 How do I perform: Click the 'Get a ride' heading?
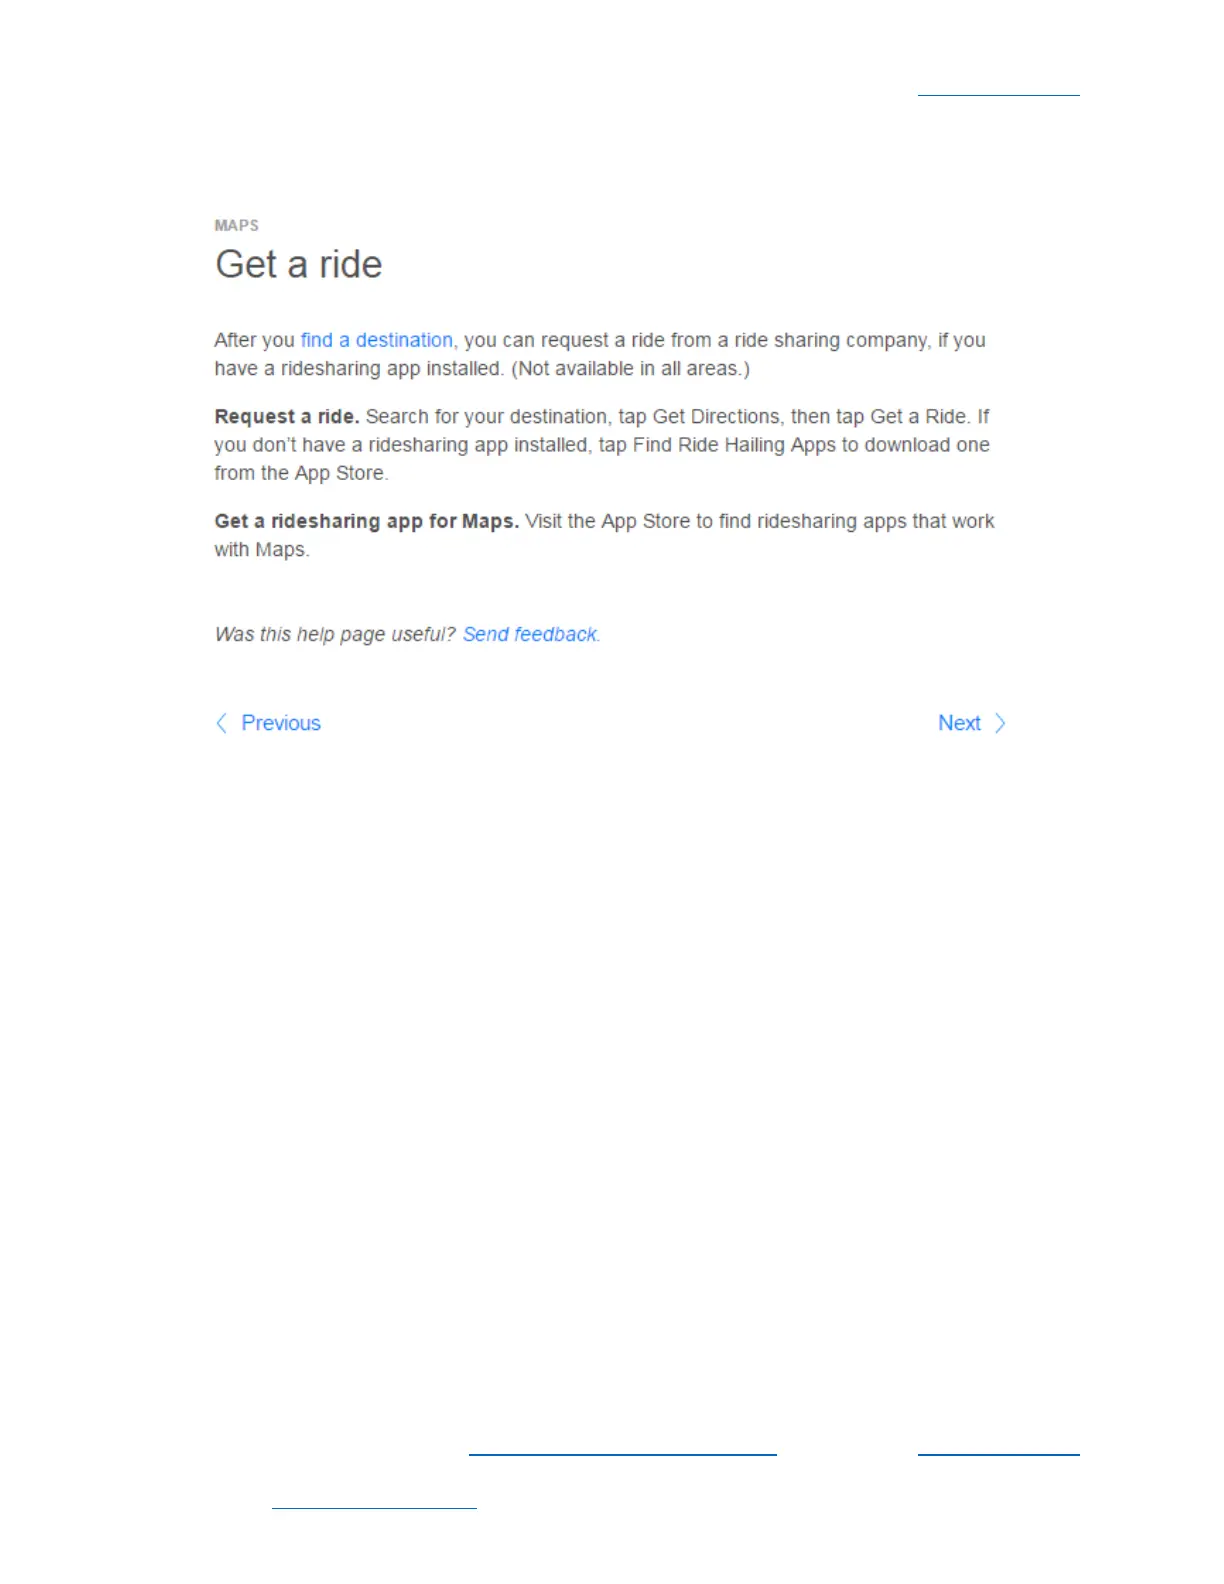click(299, 265)
